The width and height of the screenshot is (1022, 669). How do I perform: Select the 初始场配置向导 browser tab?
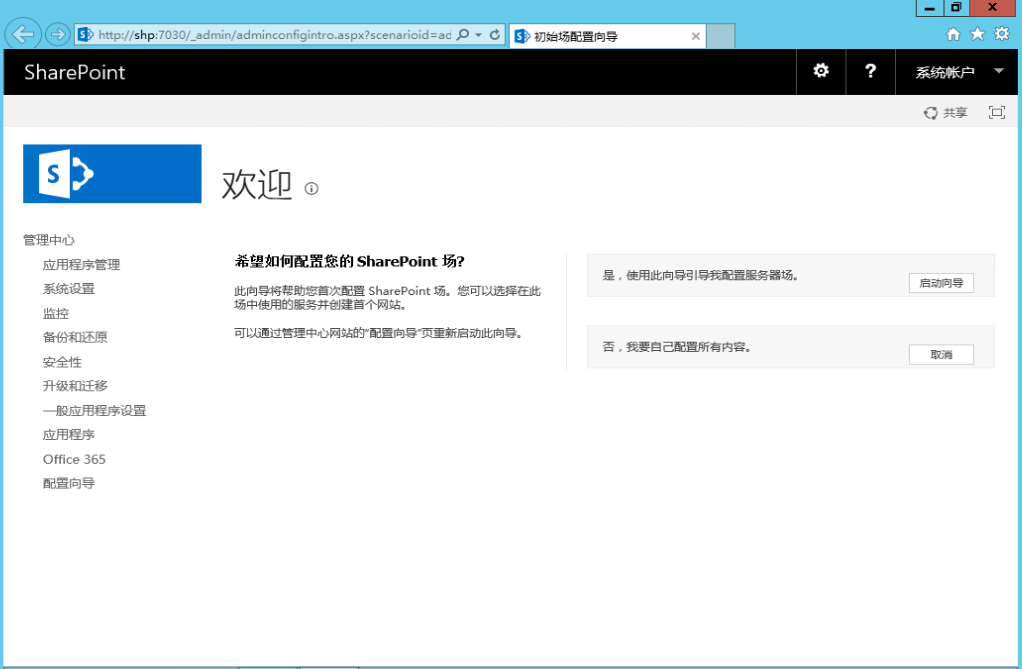[607, 37]
